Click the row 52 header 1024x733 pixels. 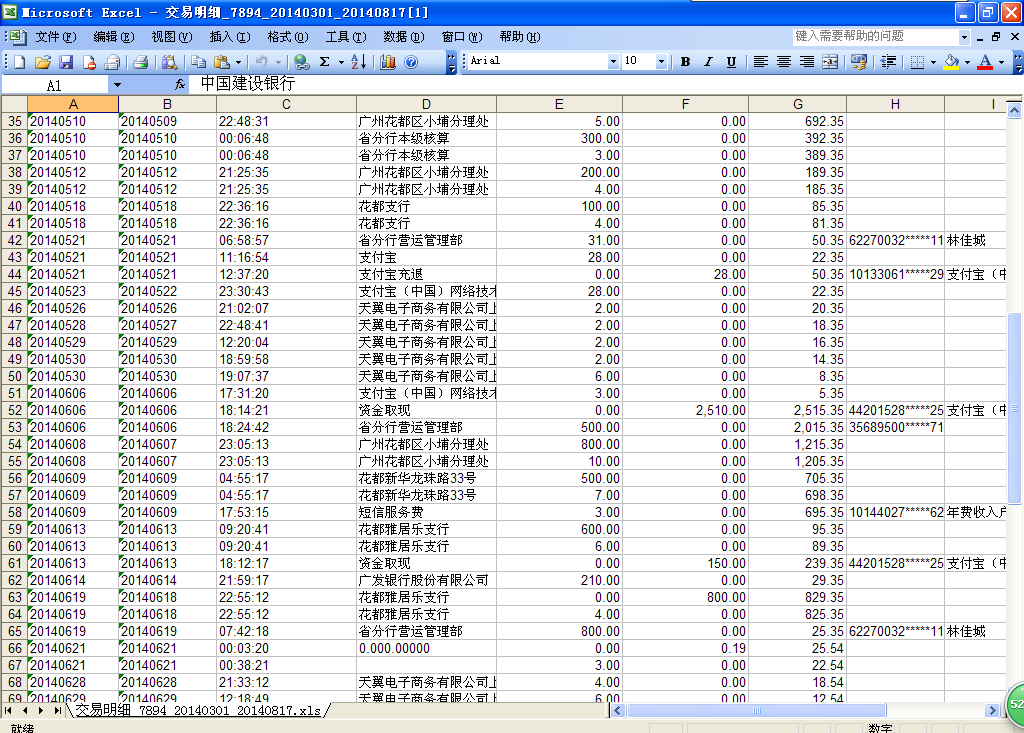tap(14, 410)
